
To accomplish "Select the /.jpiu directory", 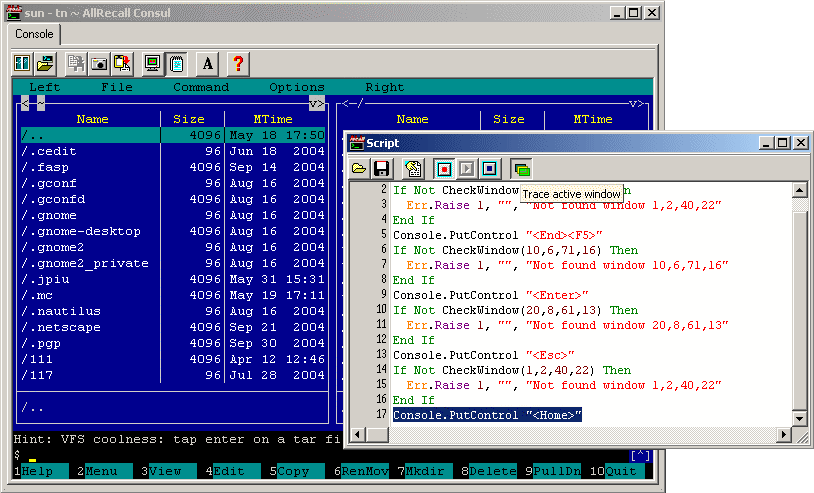I will coord(173,279).
